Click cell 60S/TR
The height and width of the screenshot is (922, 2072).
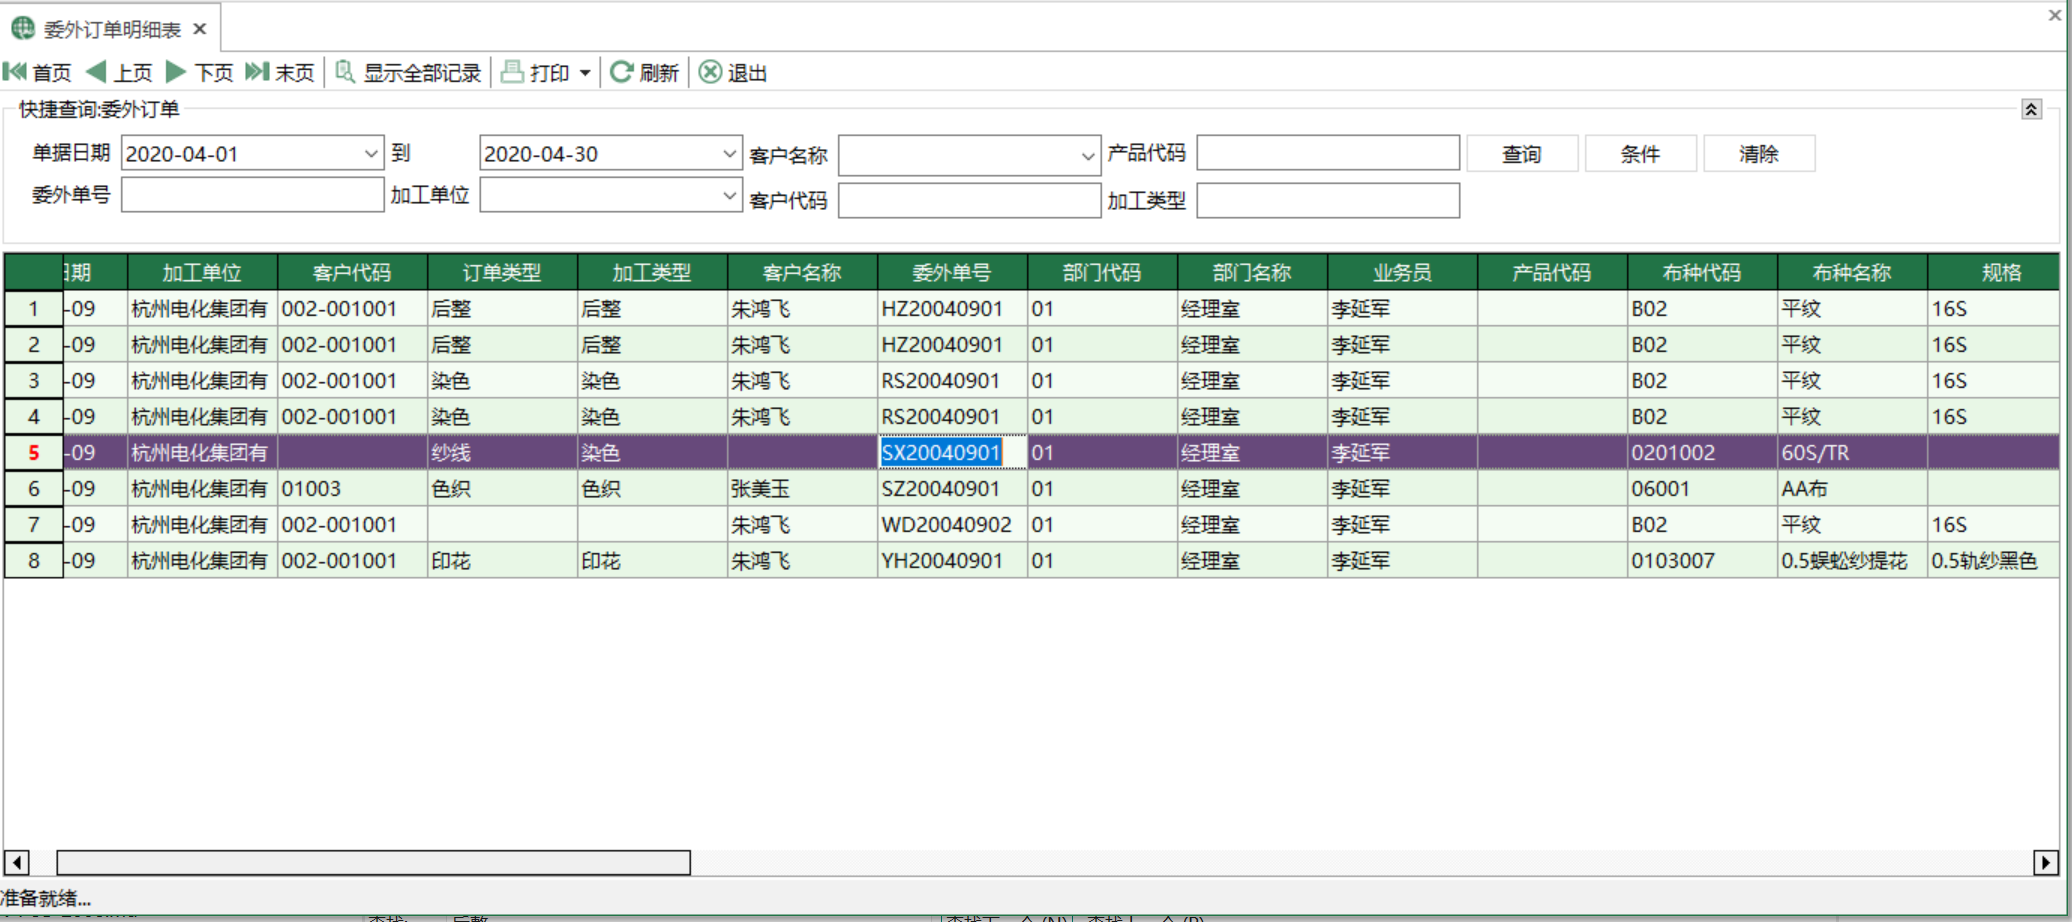pos(1852,452)
